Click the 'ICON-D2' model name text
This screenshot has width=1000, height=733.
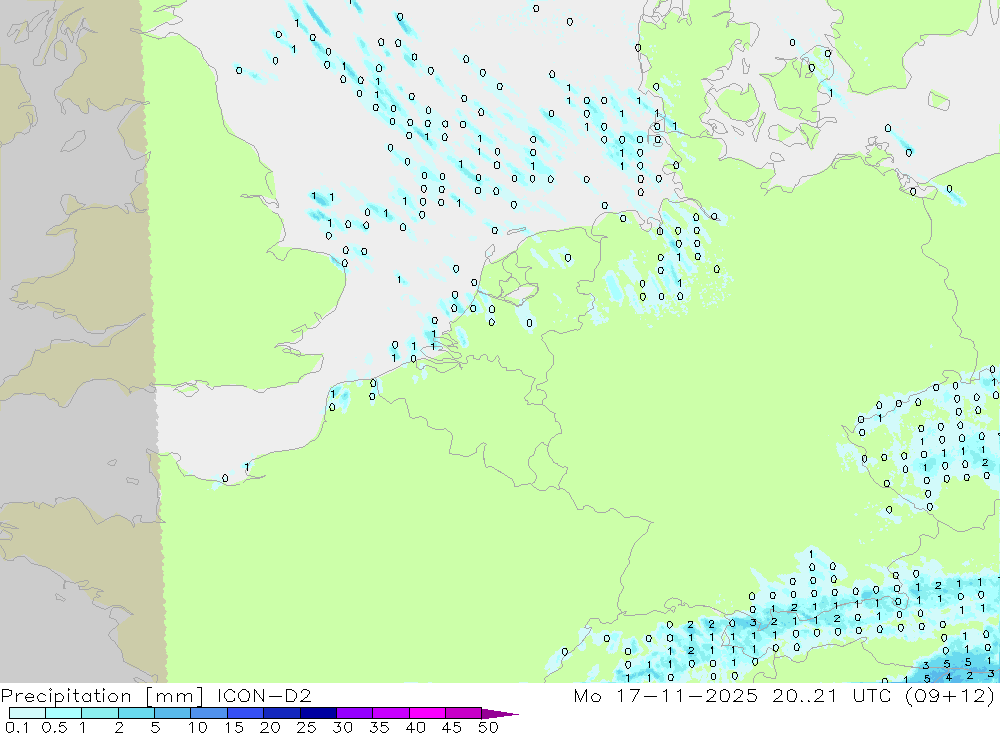[264, 695]
